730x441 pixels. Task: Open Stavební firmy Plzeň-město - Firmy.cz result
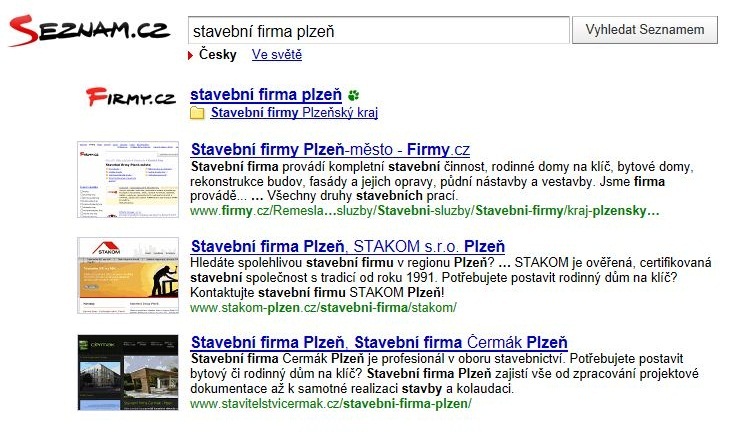coord(330,149)
